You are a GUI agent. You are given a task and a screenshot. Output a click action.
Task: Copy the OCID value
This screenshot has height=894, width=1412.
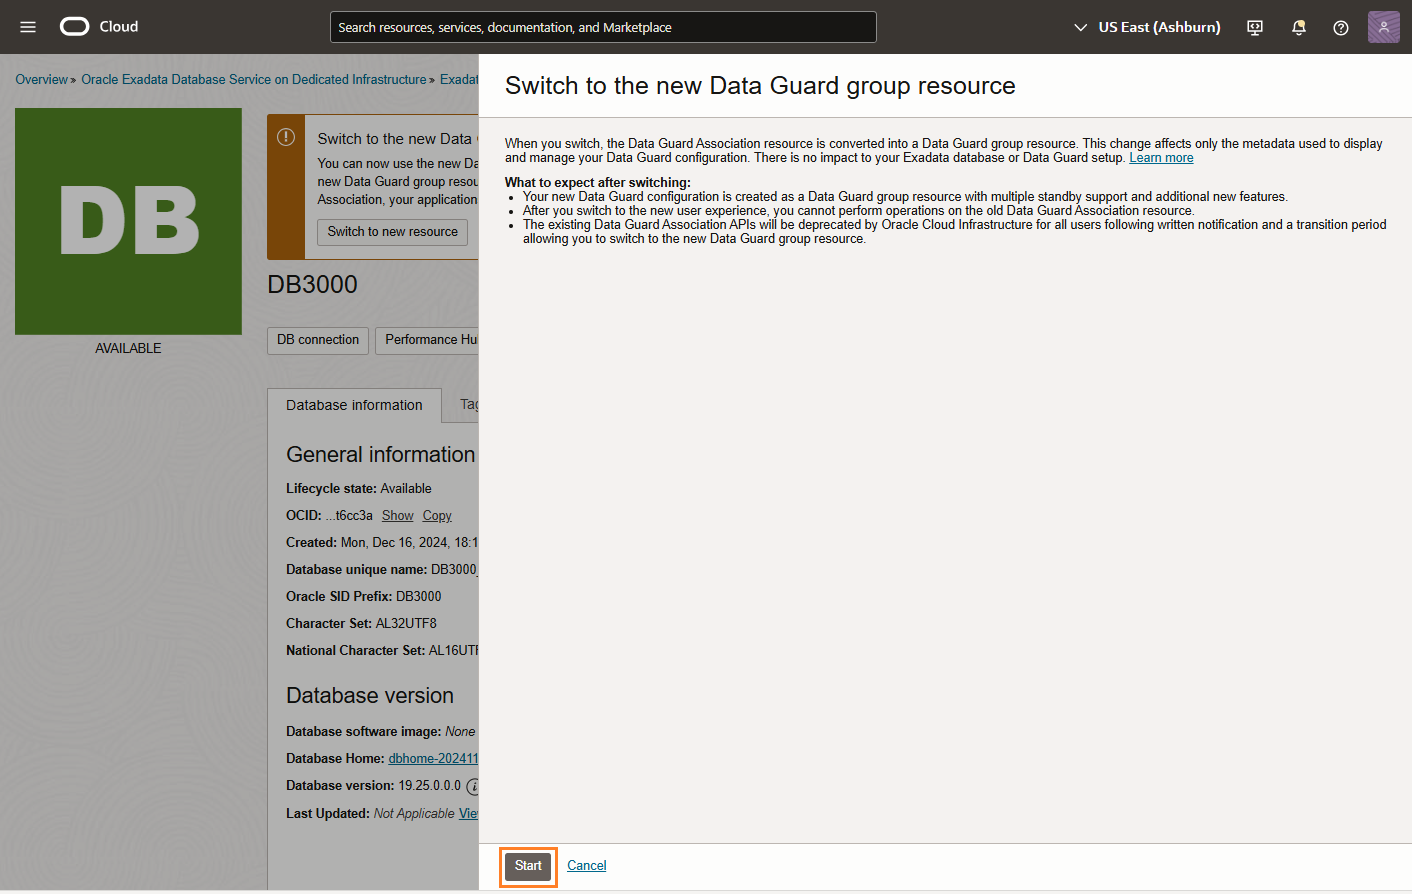[437, 516]
